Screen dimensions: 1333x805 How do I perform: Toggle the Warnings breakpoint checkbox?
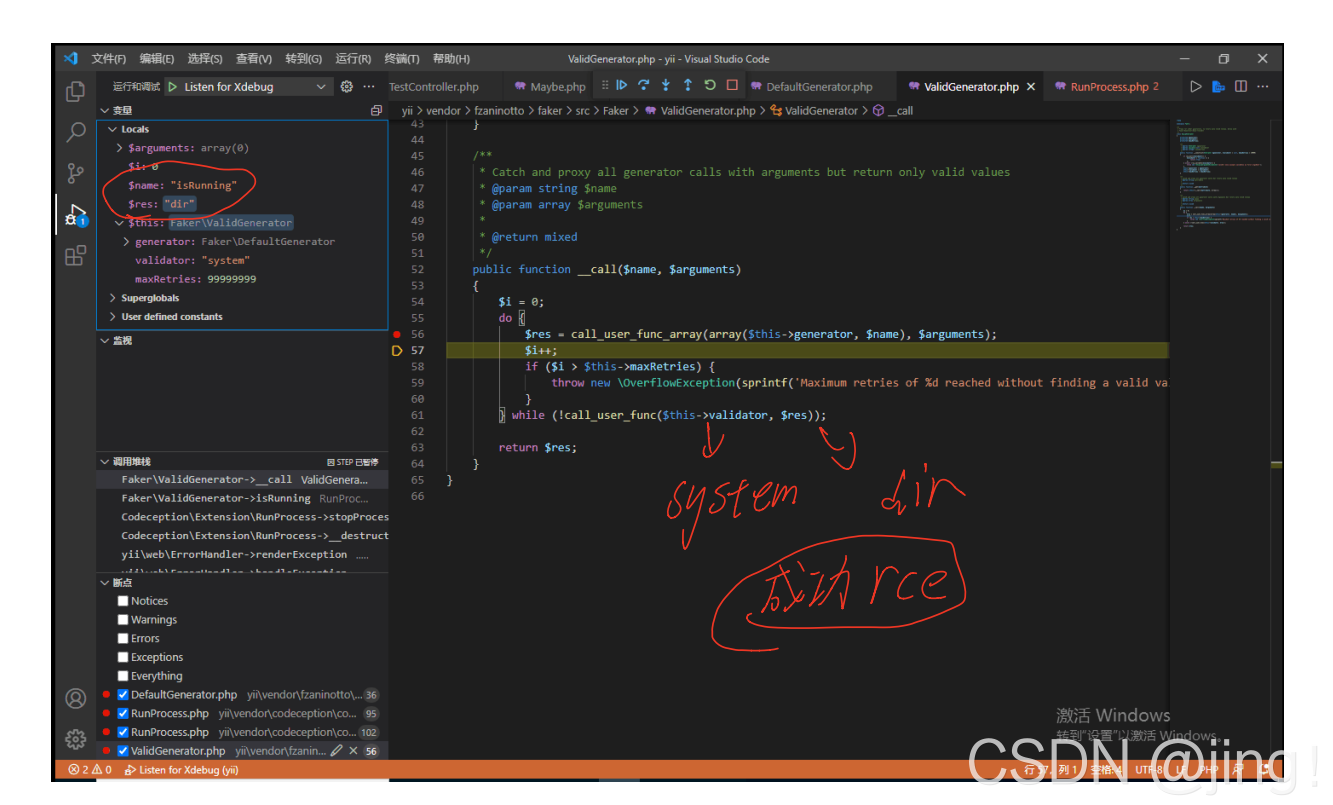pos(123,620)
